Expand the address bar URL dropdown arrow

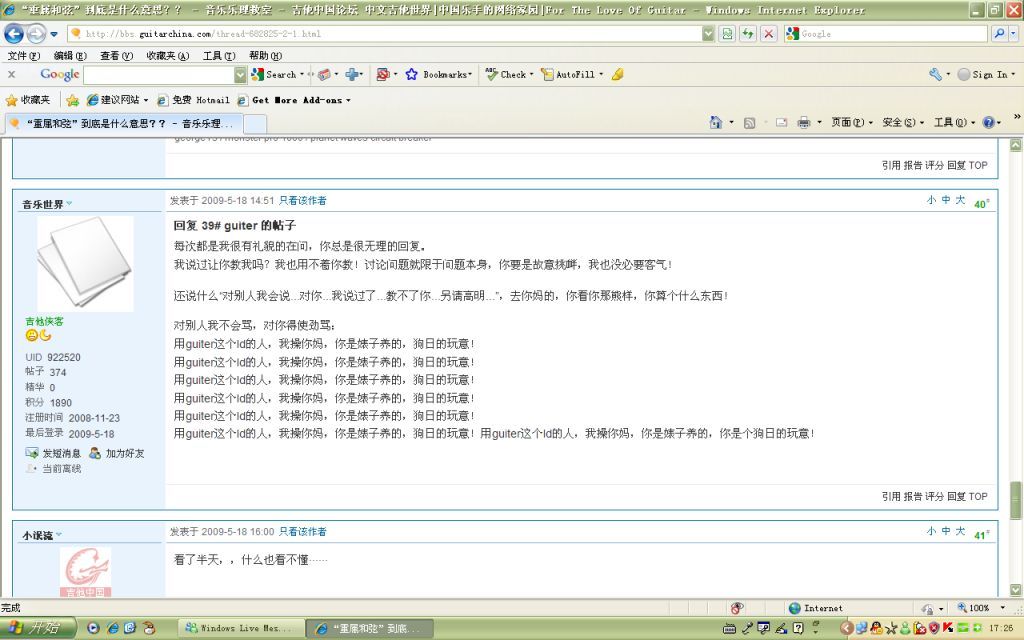[x=708, y=33]
